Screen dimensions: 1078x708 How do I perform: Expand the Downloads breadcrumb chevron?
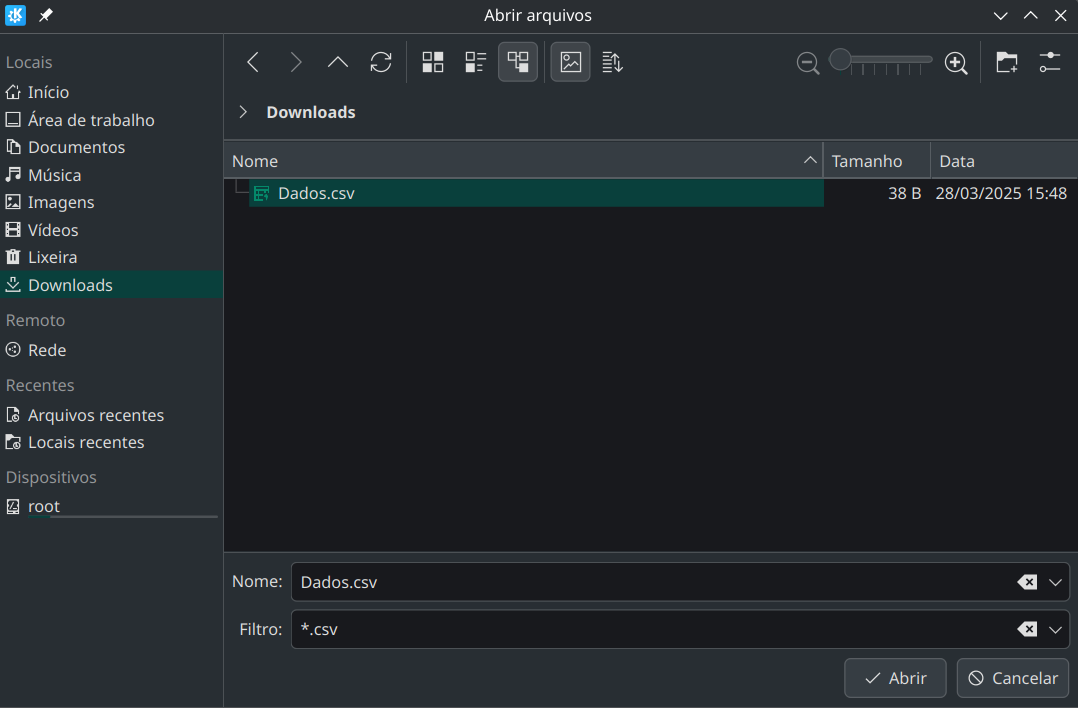click(243, 112)
